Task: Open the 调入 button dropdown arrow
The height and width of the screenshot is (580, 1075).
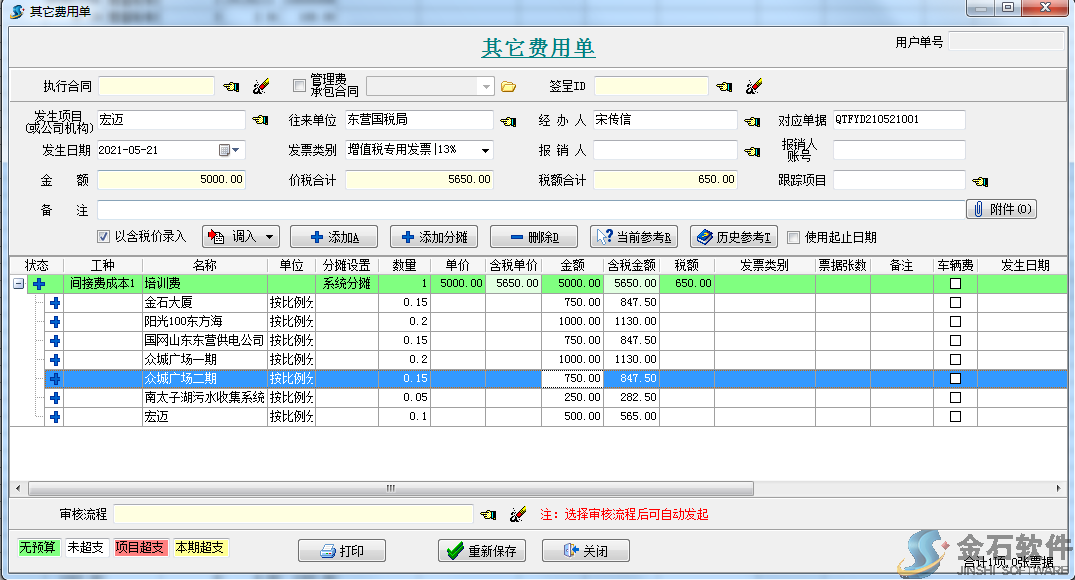Action: [x=272, y=237]
